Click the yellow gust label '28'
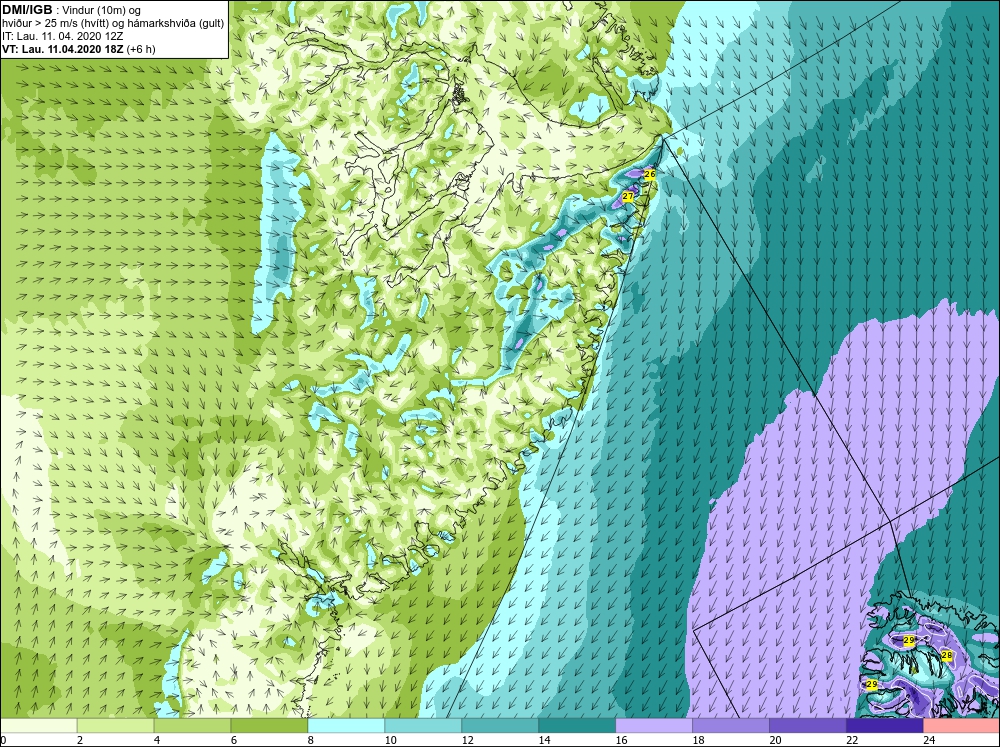This screenshot has width=1000, height=747. coord(947,655)
